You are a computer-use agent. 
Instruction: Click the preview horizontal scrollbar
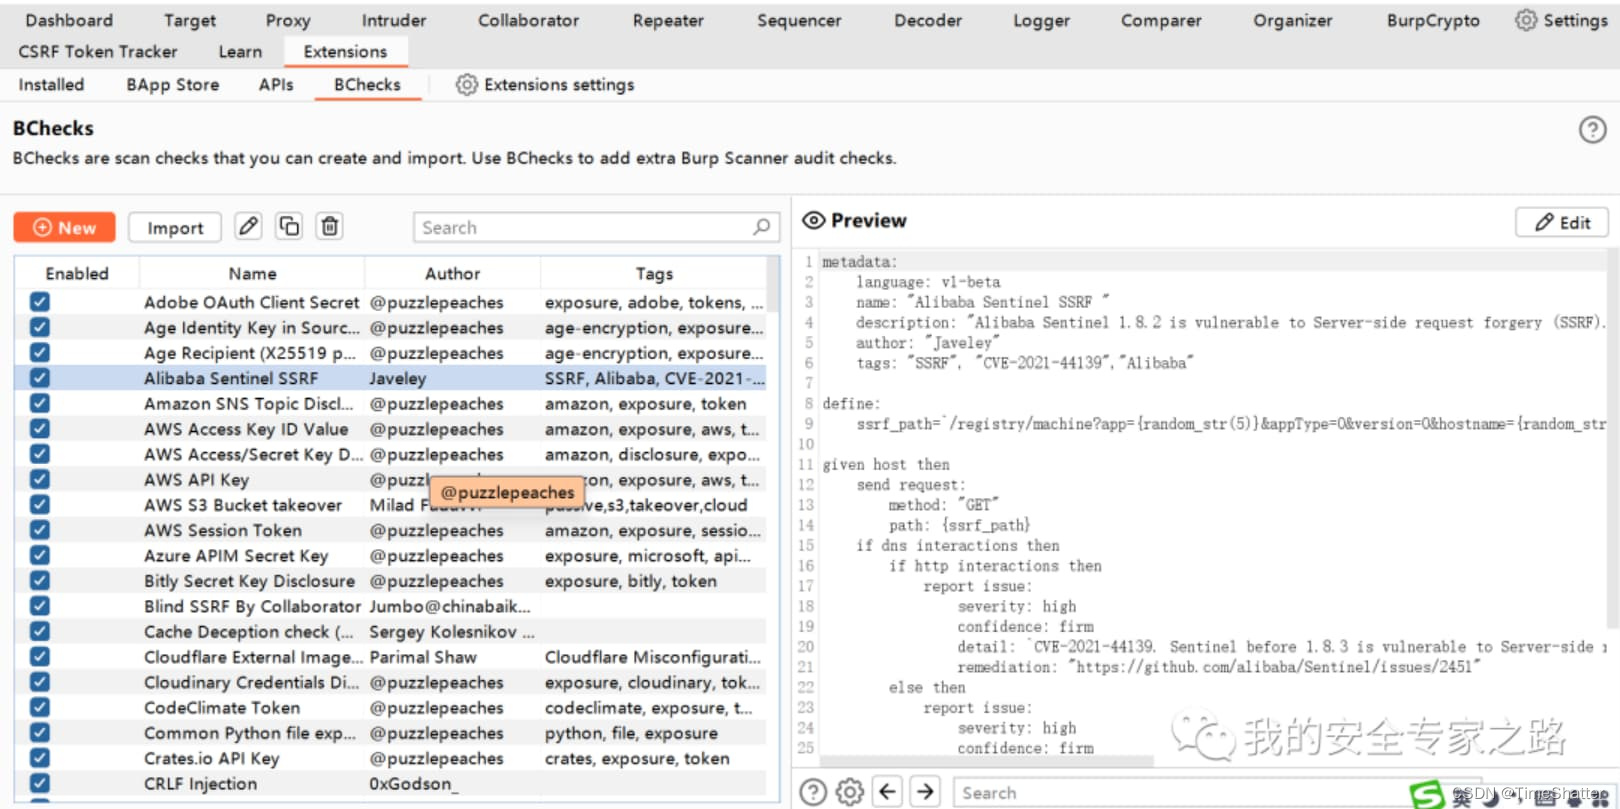pyautogui.click(x=987, y=762)
